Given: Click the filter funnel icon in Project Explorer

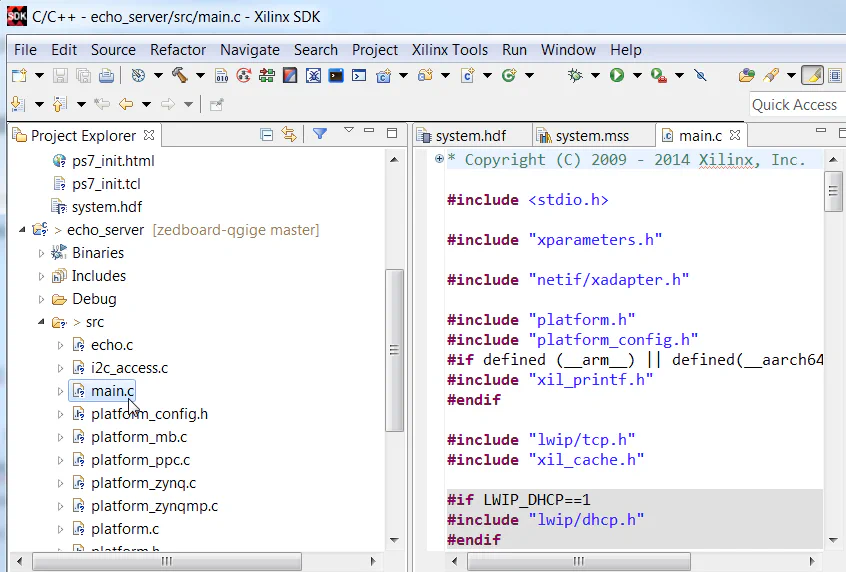Looking at the screenshot, I should 320,134.
